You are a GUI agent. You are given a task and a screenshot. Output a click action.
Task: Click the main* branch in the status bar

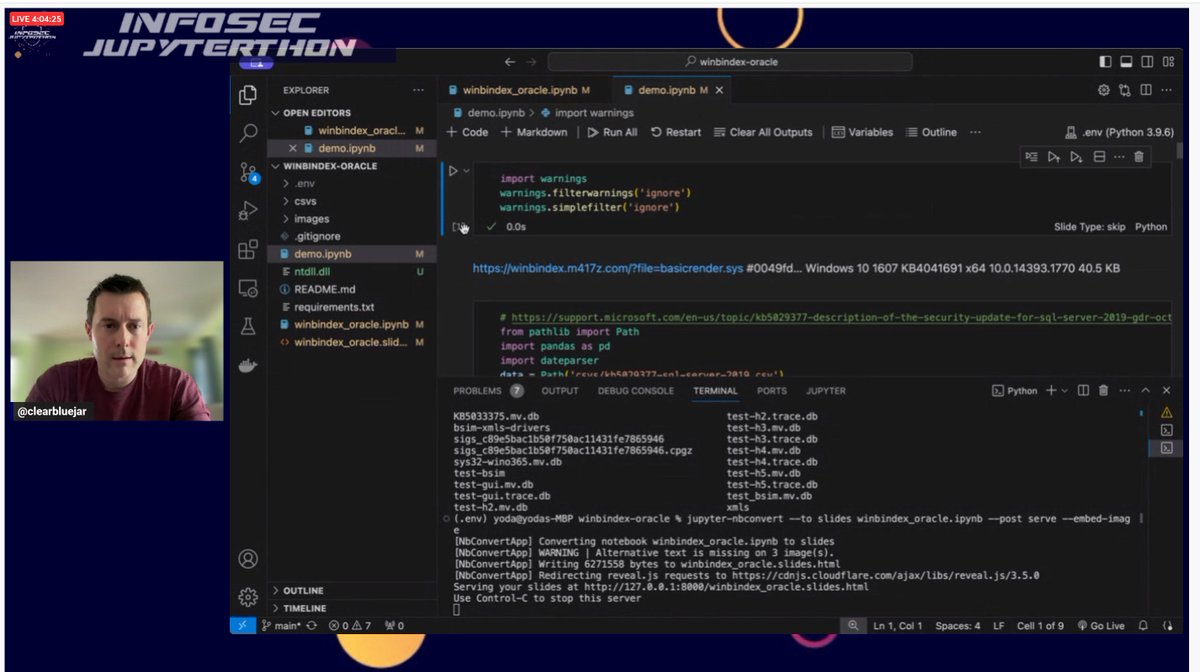point(281,626)
